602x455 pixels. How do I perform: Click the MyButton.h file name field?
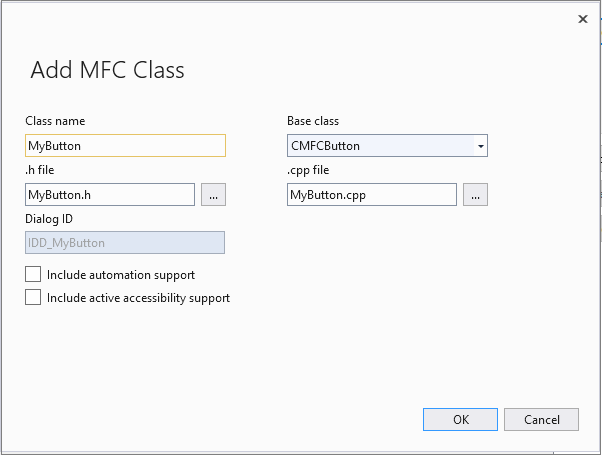[110, 195]
